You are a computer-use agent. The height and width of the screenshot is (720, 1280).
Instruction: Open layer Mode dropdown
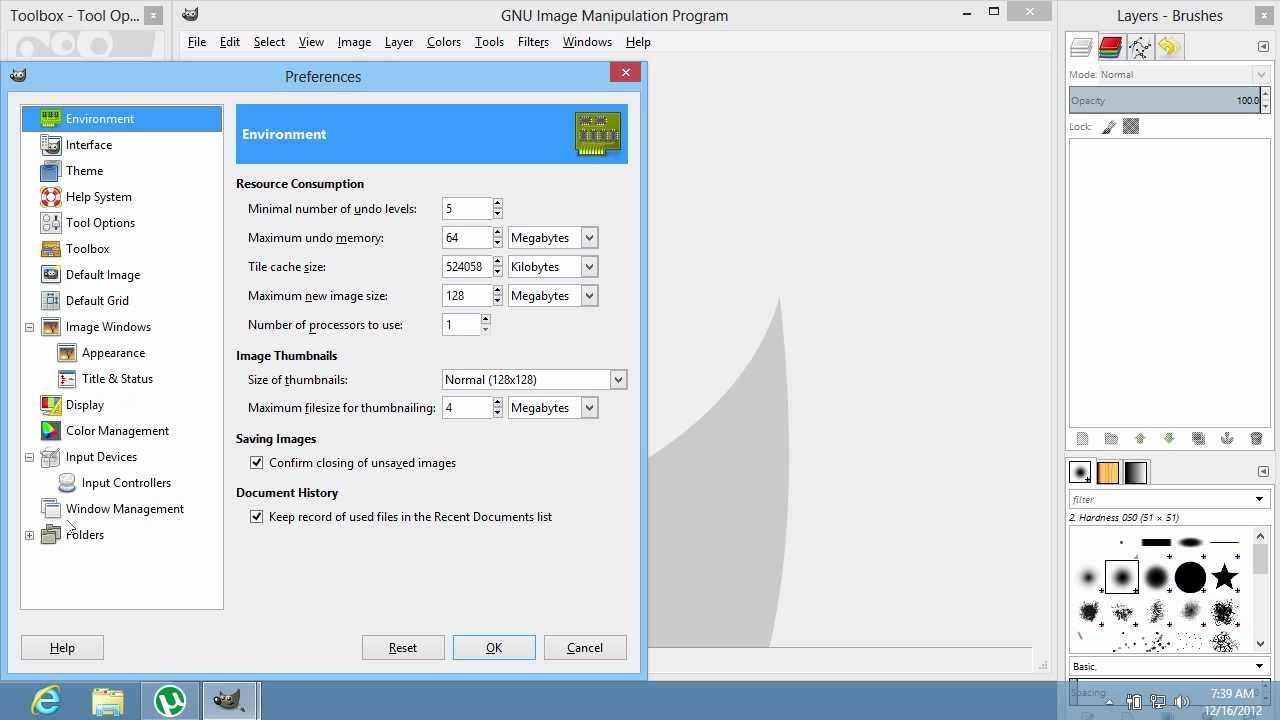coord(1168,75)
